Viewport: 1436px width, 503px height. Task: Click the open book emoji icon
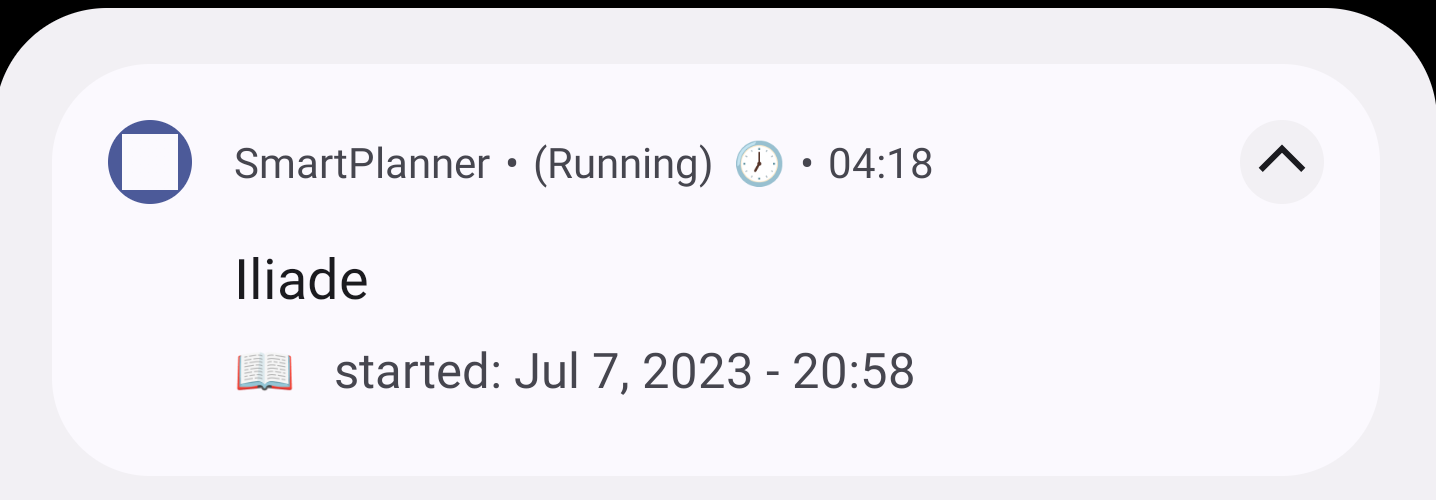tap(264, 372)
